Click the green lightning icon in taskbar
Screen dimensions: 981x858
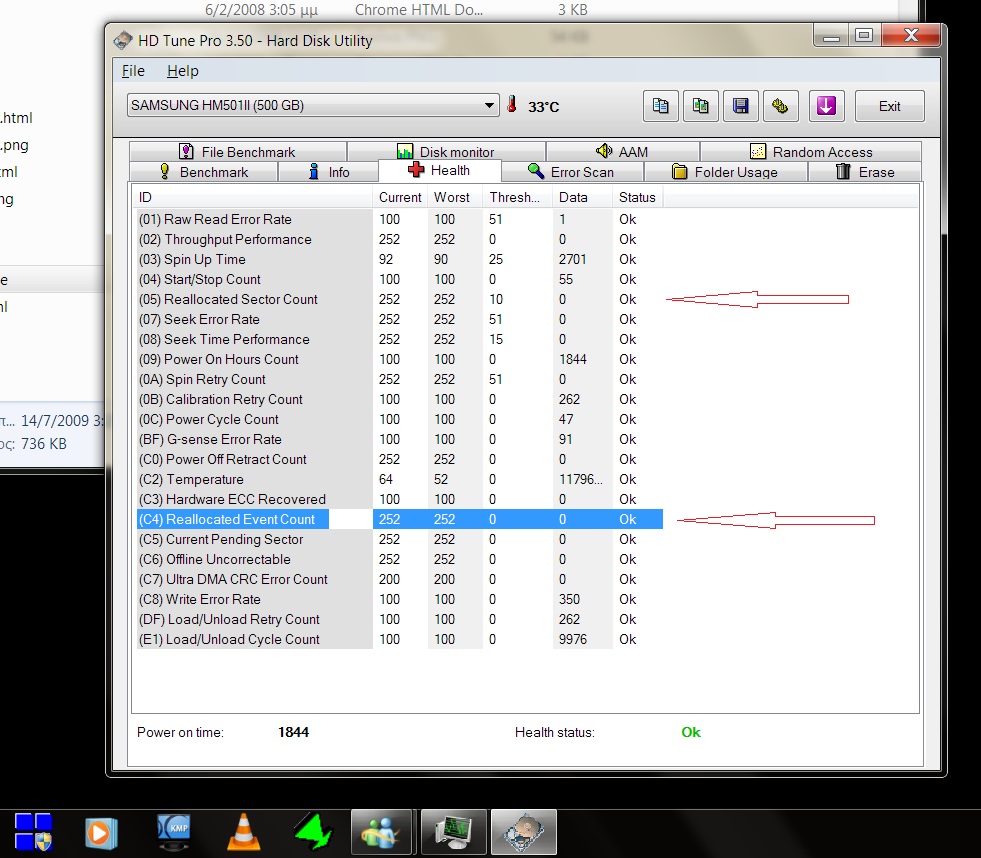pyautogui.click(x=314, y=832)
